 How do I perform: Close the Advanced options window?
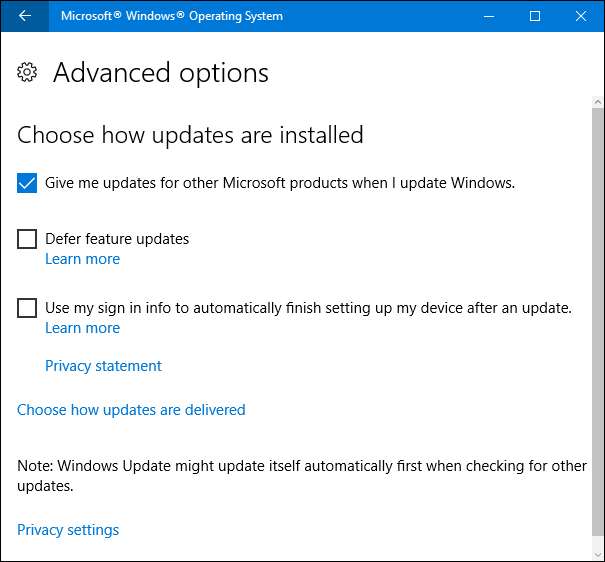581,16
